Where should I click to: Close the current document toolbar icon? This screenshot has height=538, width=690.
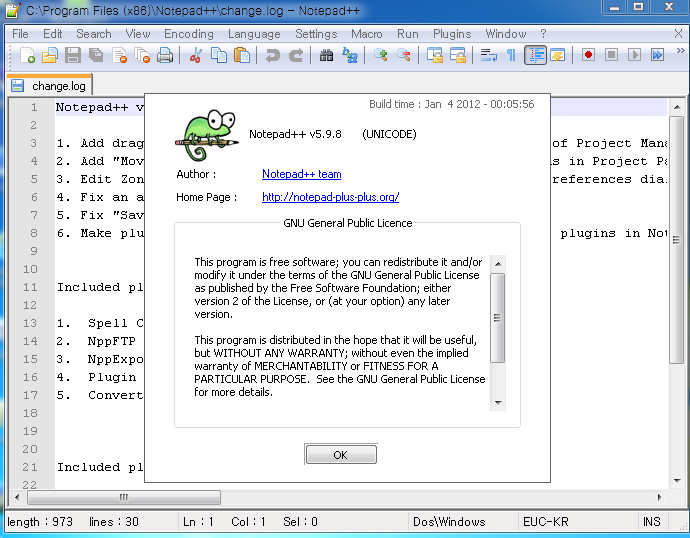click(119, 55)
